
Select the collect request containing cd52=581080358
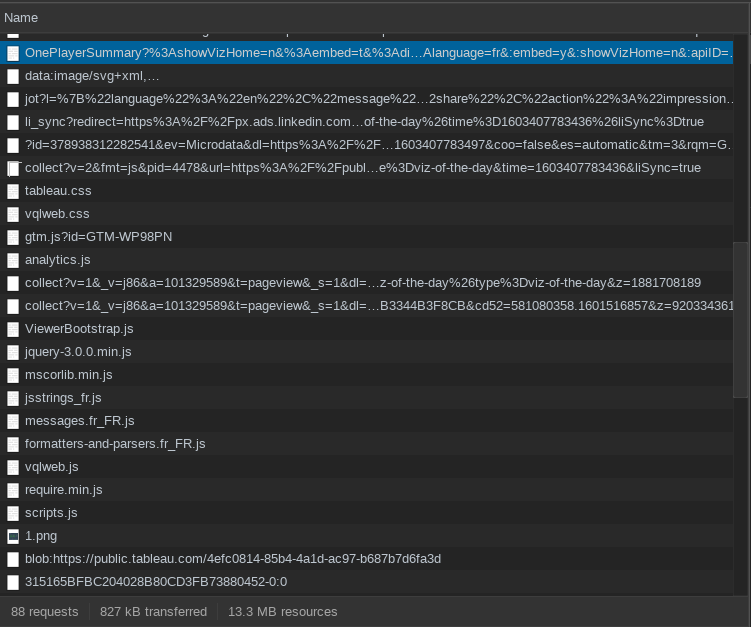click(x=366, y=306)
